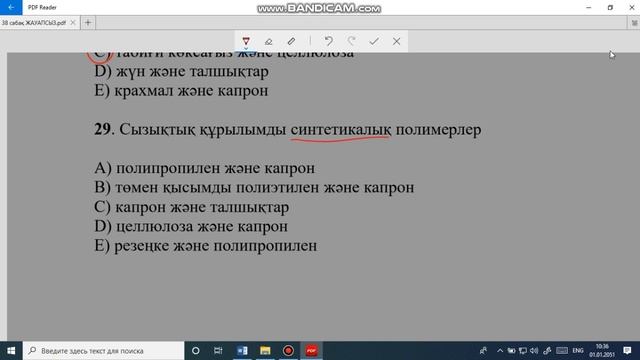
Task: Open File Explorer from the taskbar
Action: pos(265,351)
